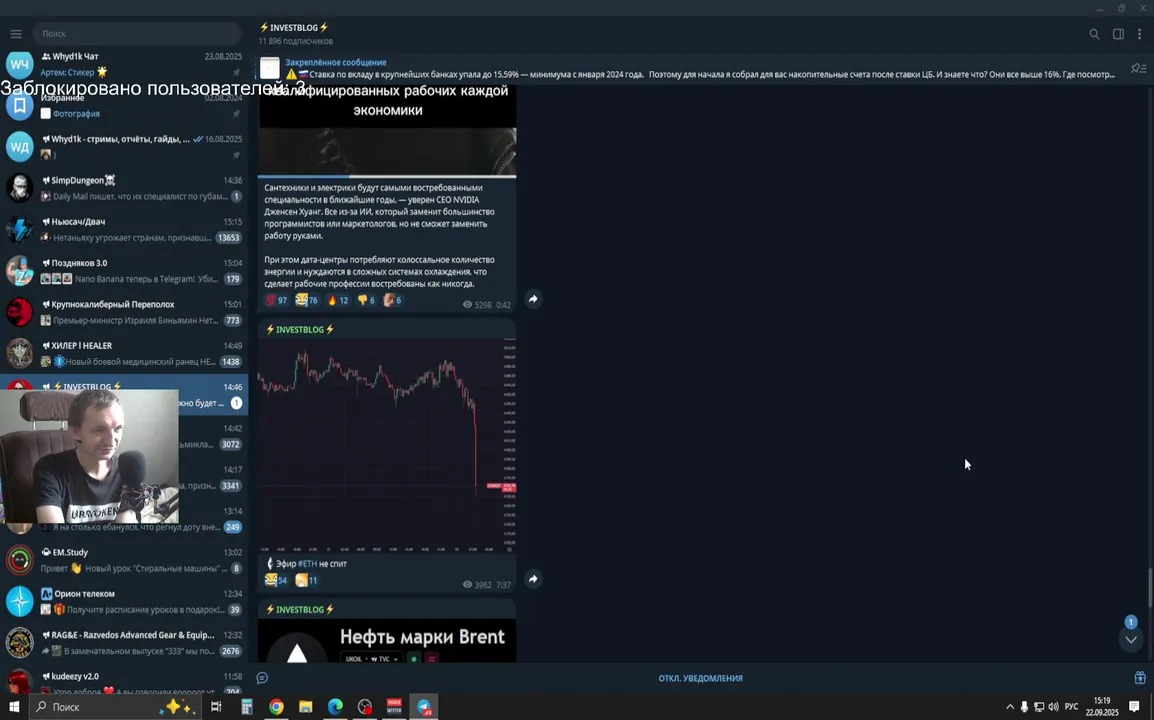Click the 54 reaction under the ETH post
The width and height of the screenshot is (1154, 720).
276,580
